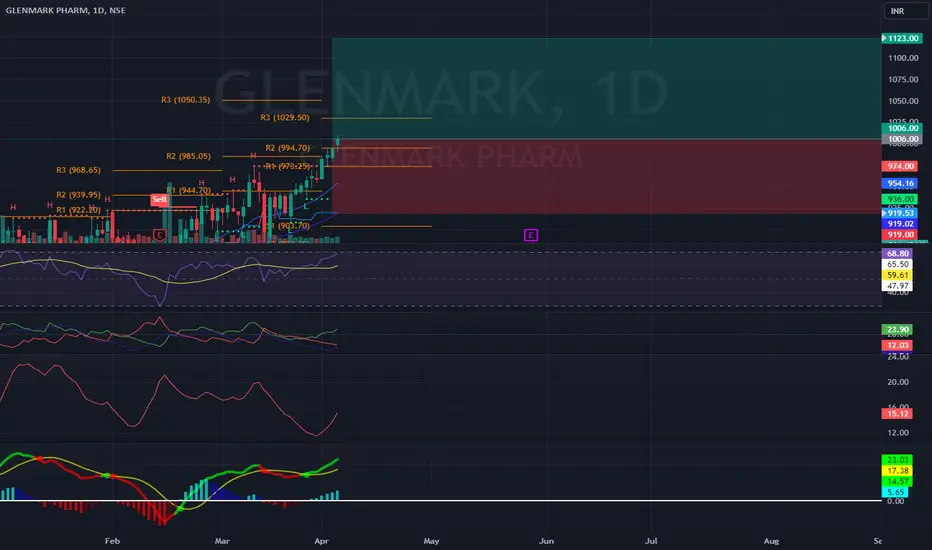932x550 pixels.
Task: Click the Jul label on the time axis
Action: point(651,540)
